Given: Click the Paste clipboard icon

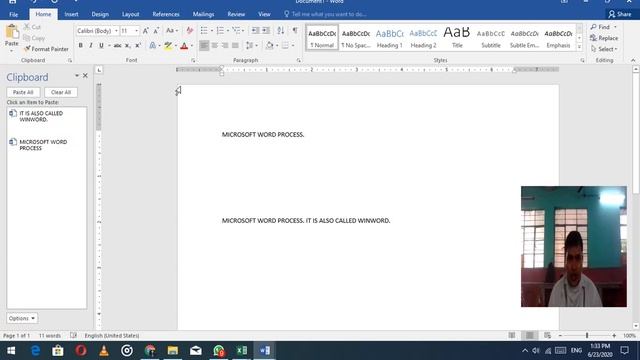Looking at the screenshot, I should 12,32.
